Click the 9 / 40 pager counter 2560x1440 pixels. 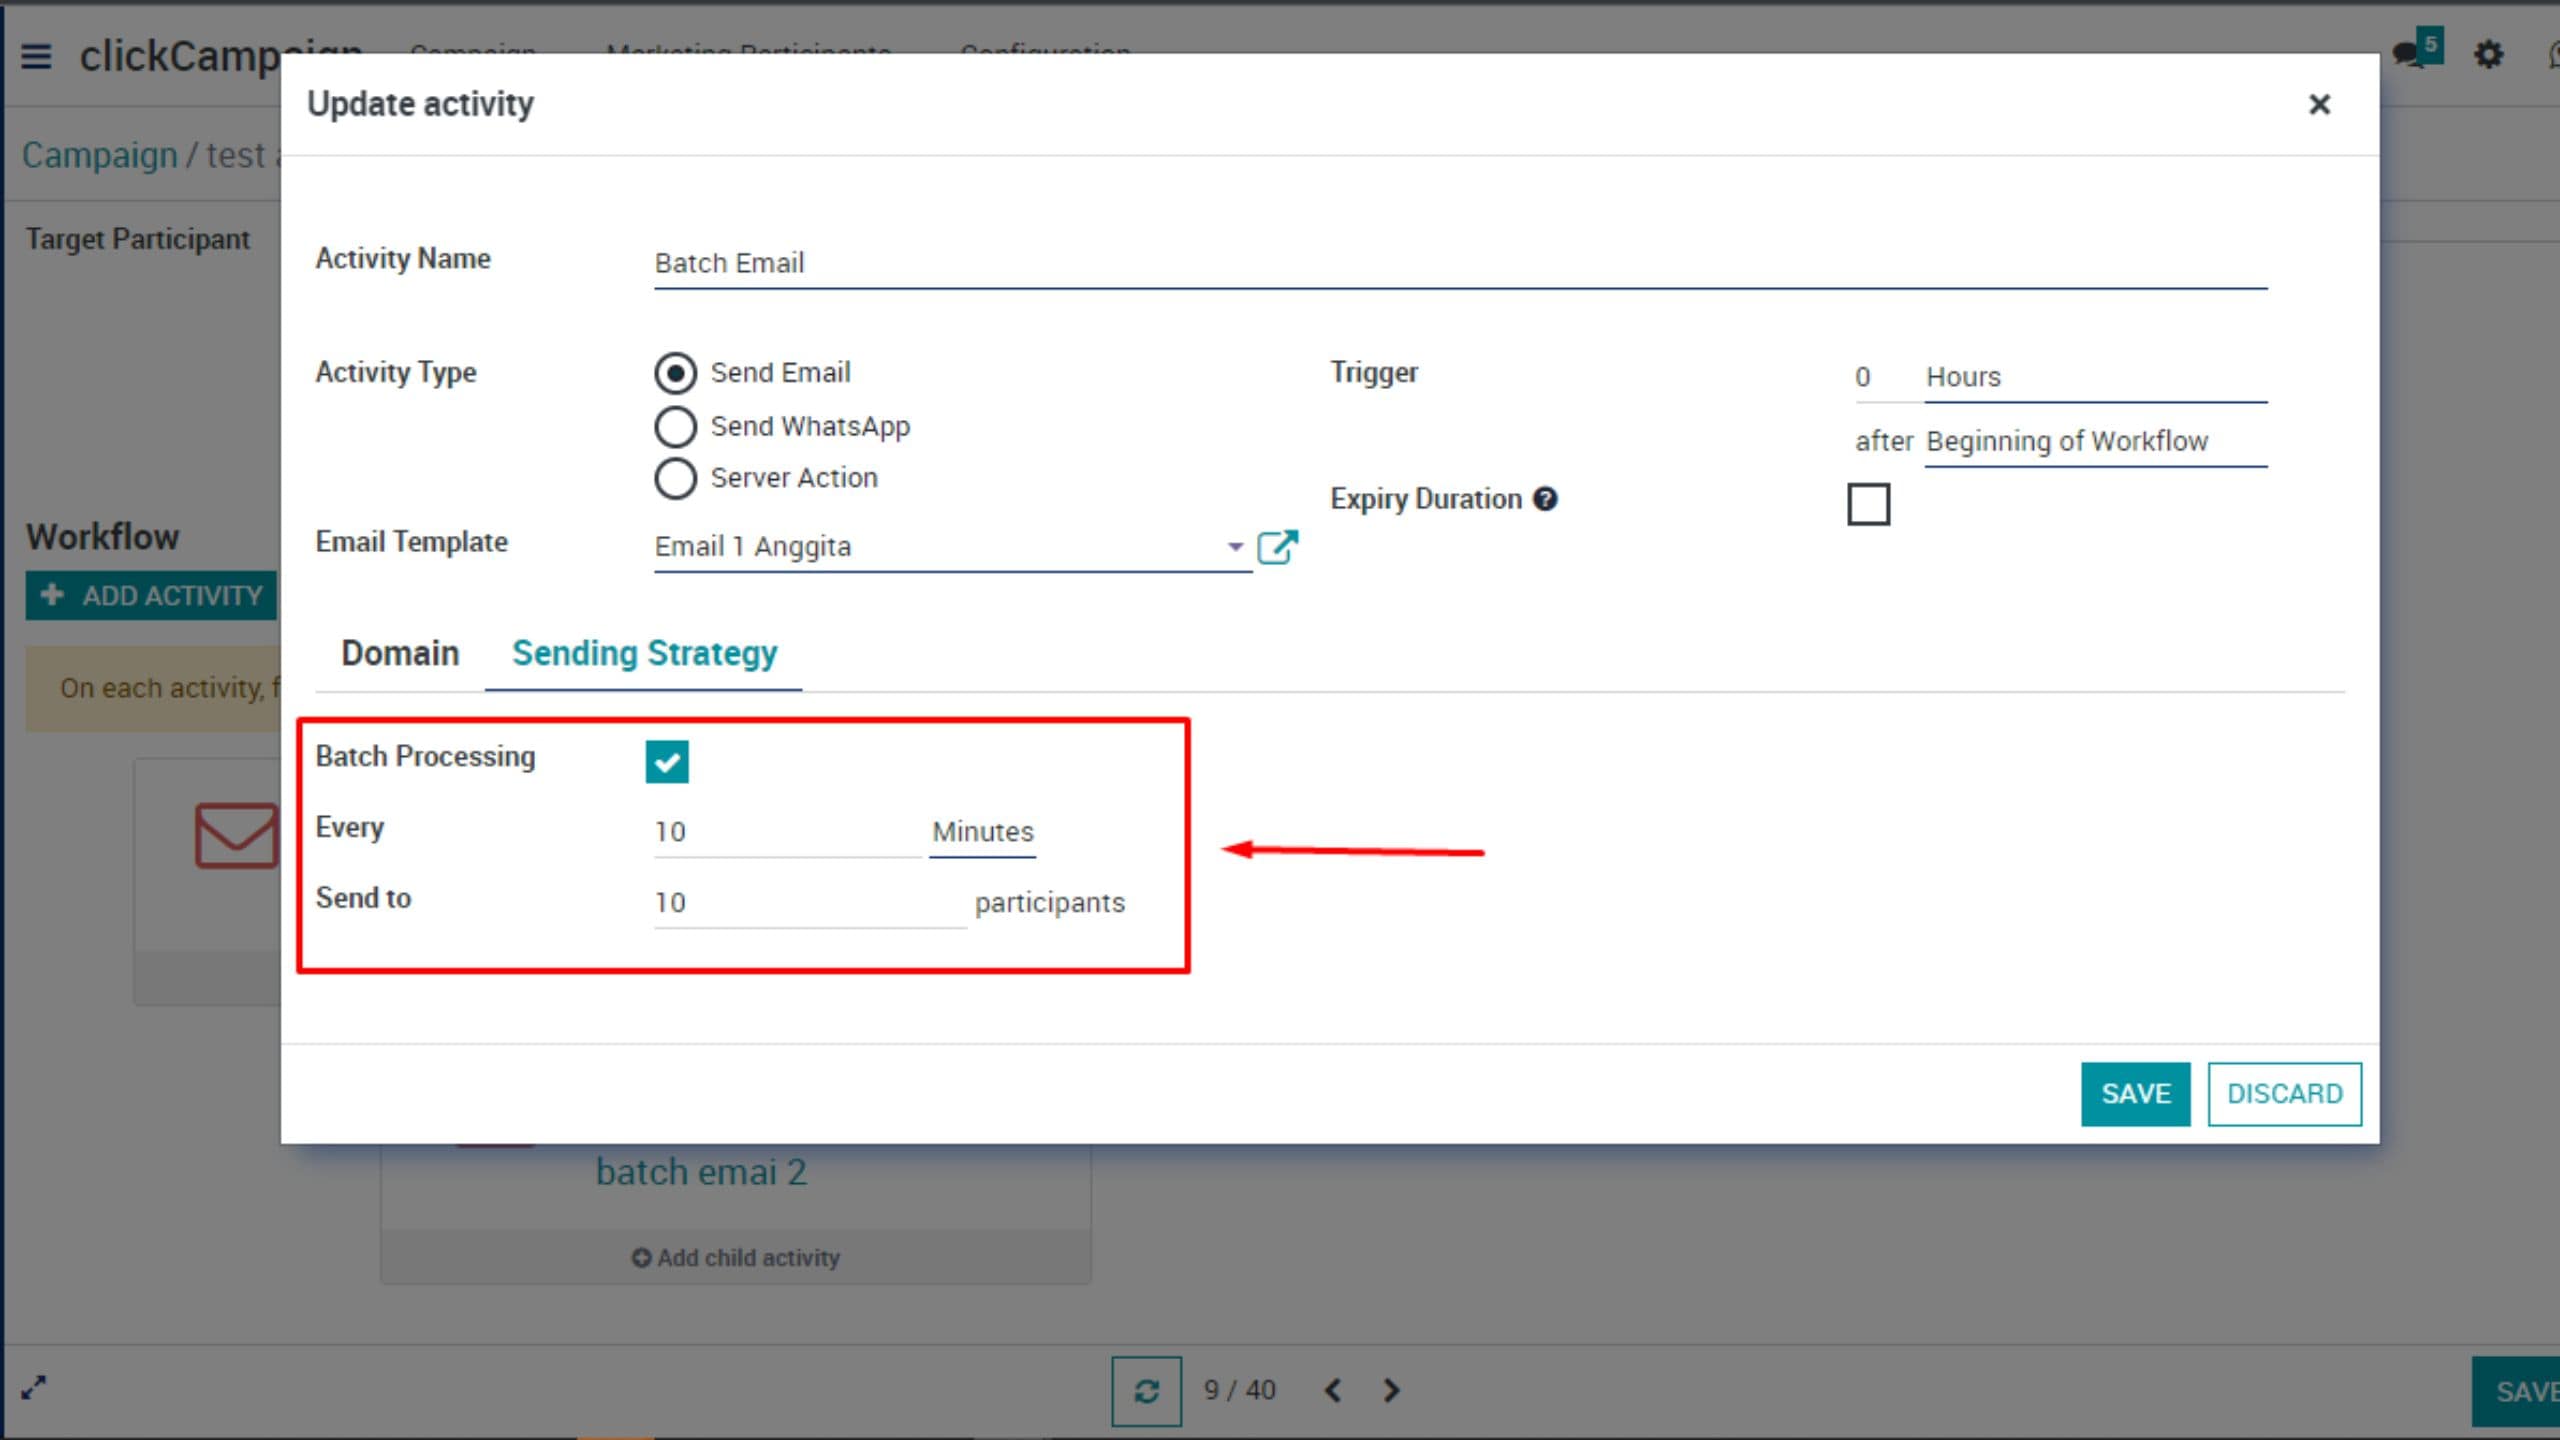click(1240, 1390)
